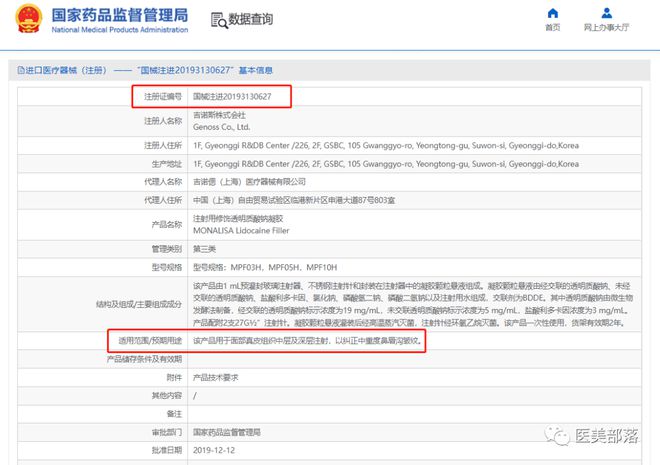Open the 产品技术要求 attachment link
This screenshot has width=660, height=465.
point(216,377)
